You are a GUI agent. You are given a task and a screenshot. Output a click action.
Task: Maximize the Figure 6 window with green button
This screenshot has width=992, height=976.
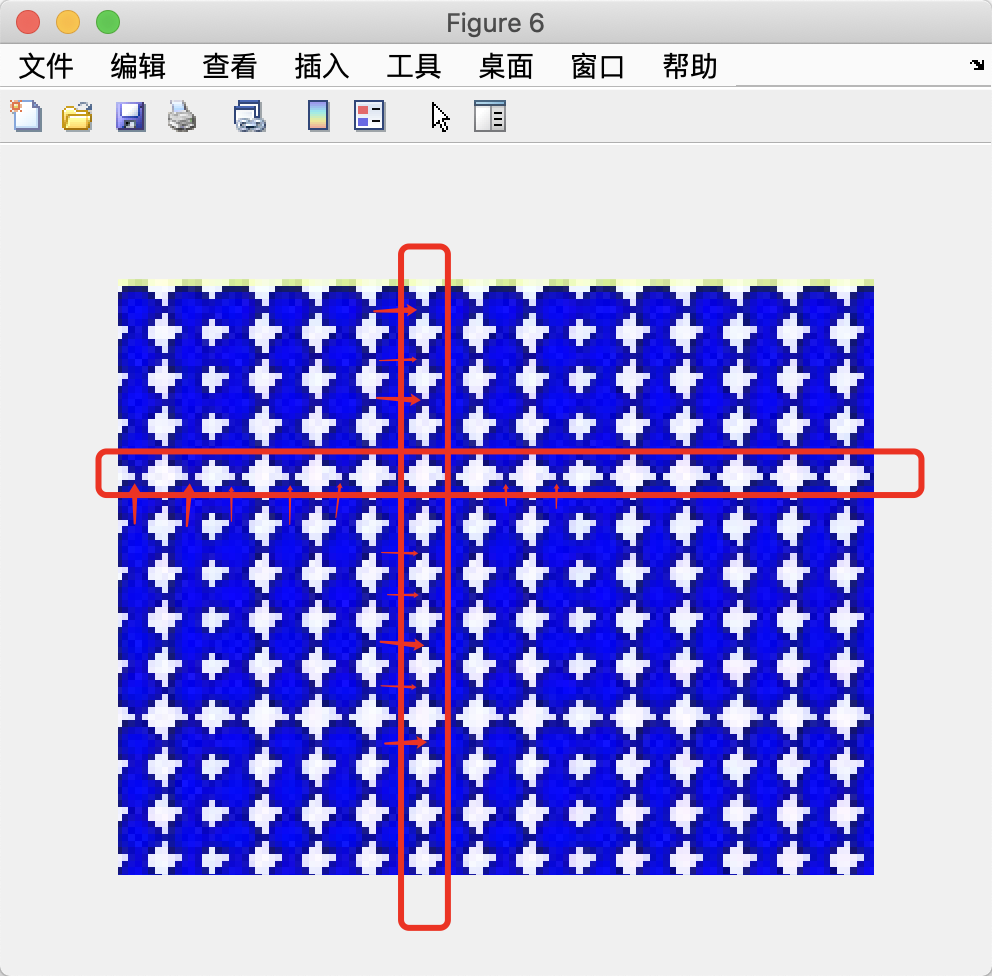(x=108, y=22)
